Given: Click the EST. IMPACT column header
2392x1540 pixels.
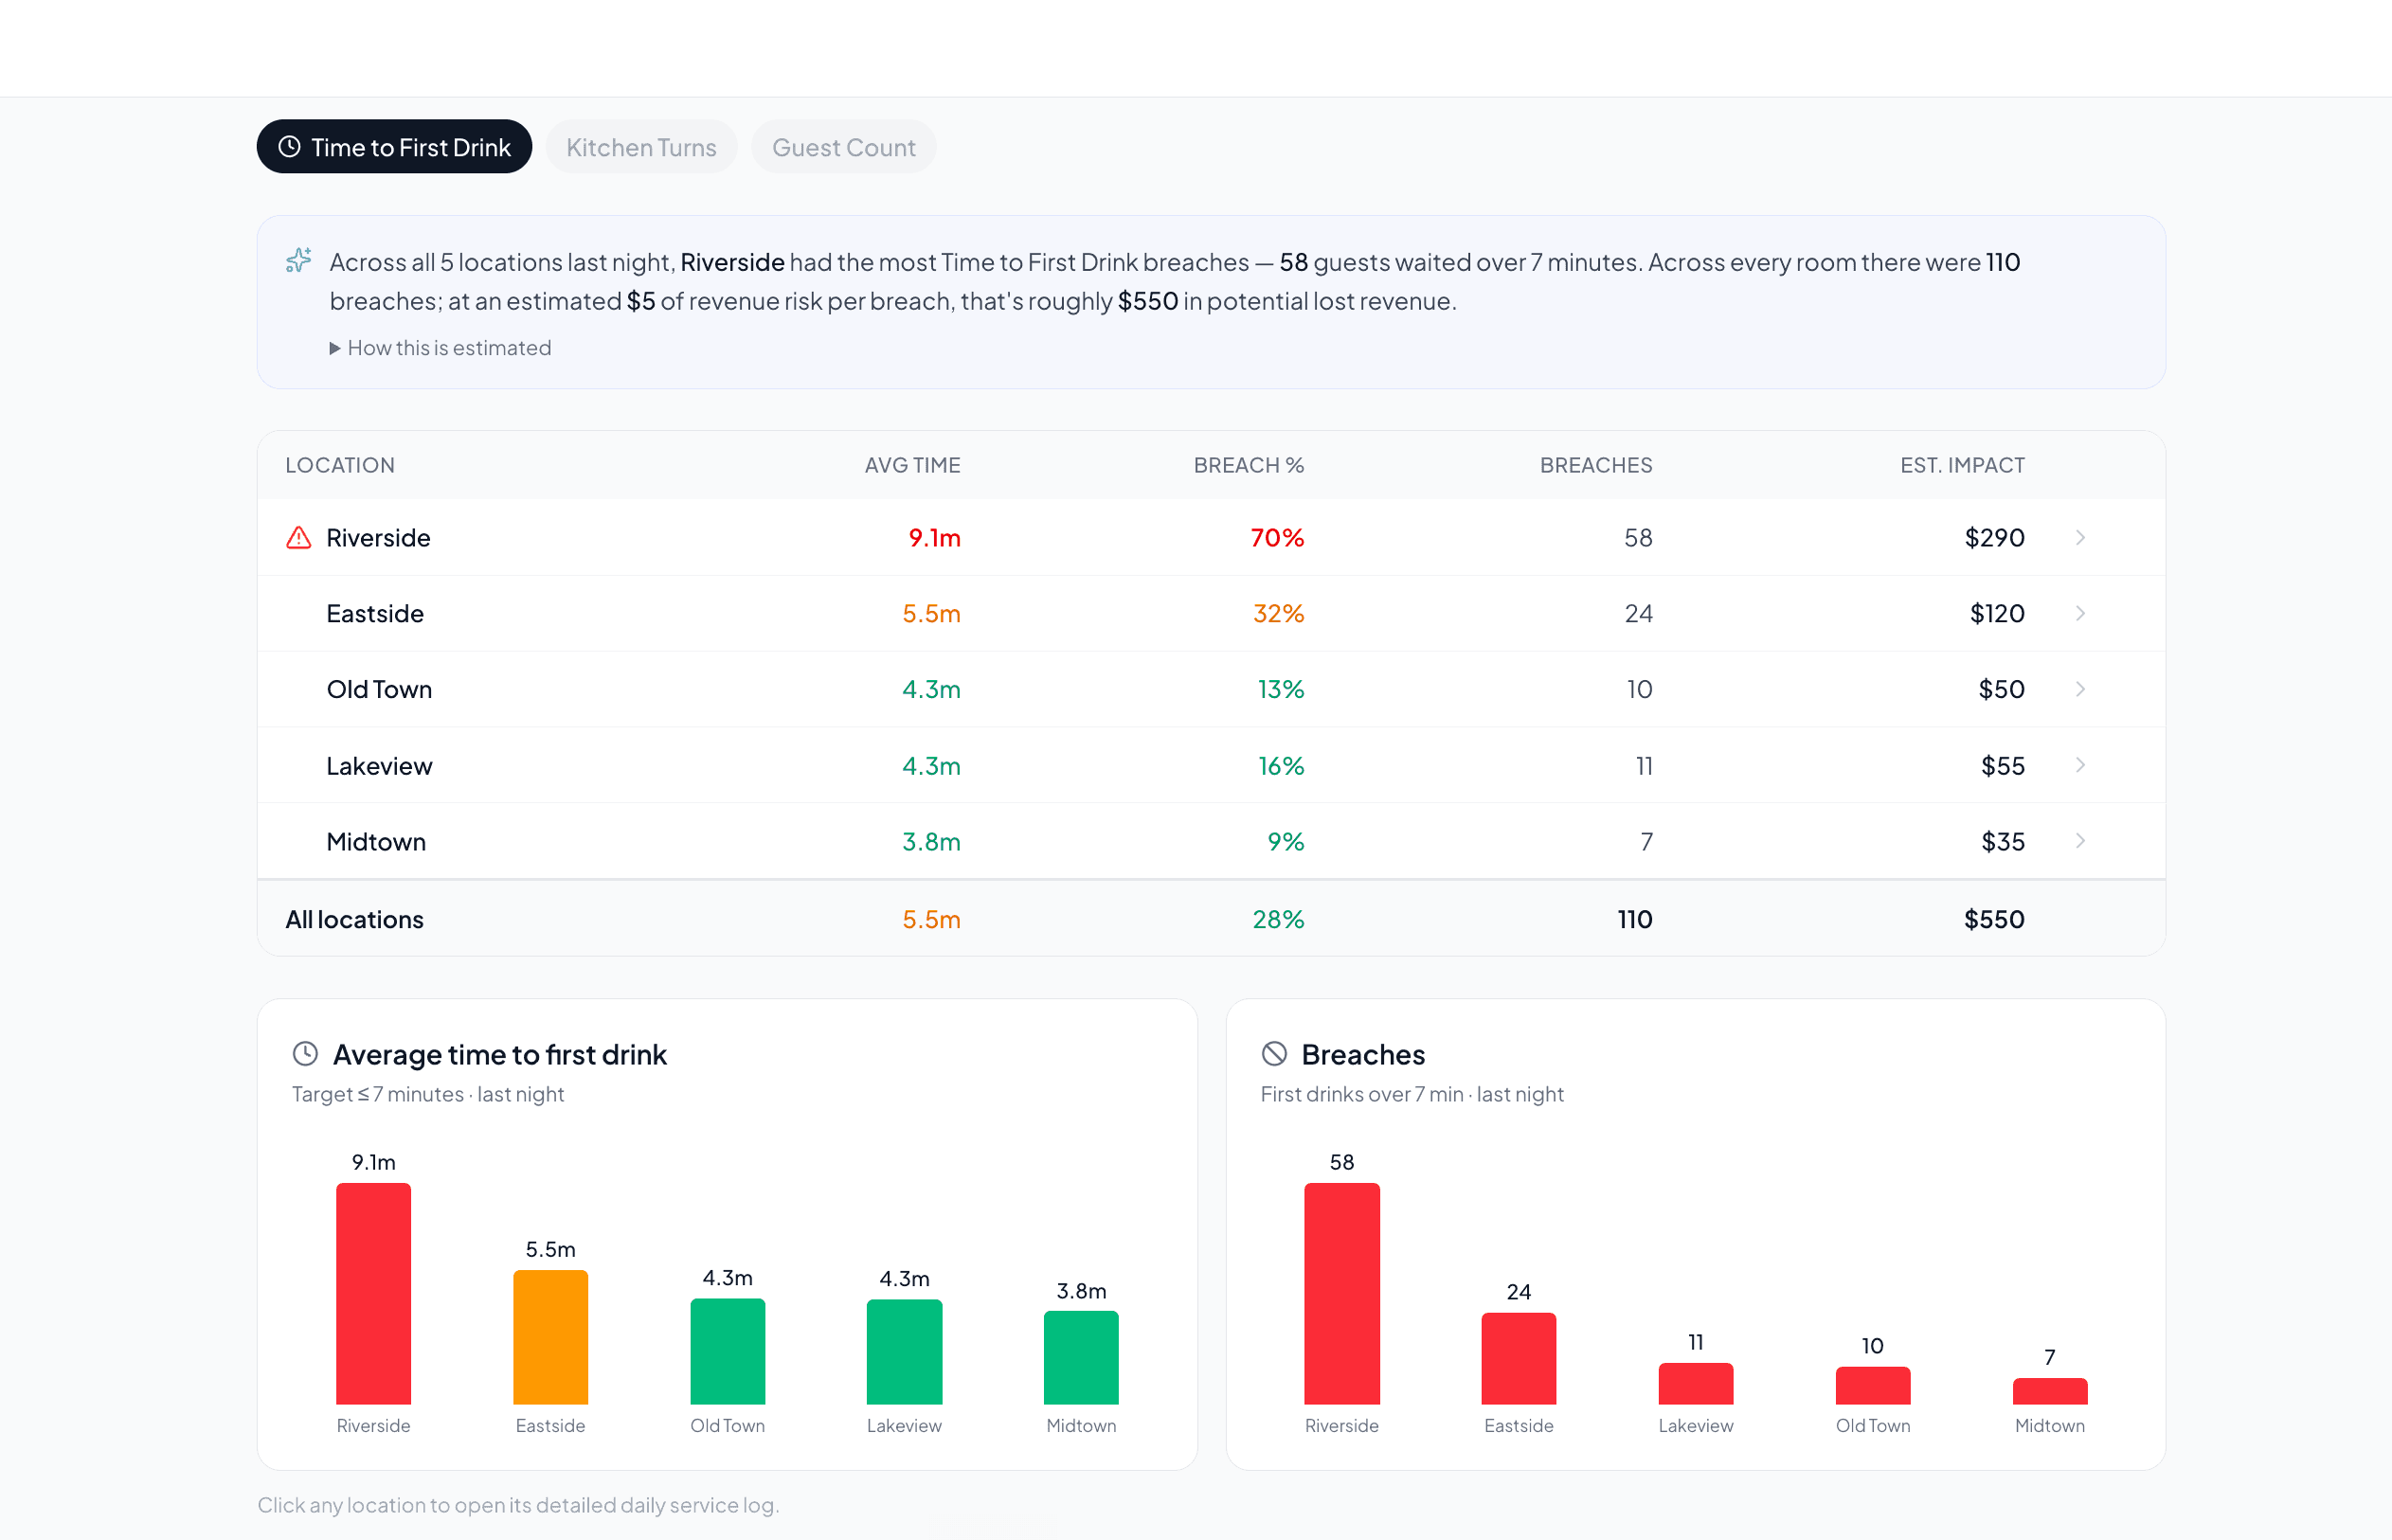Looking at the screenshot, I should (1962, 465).
